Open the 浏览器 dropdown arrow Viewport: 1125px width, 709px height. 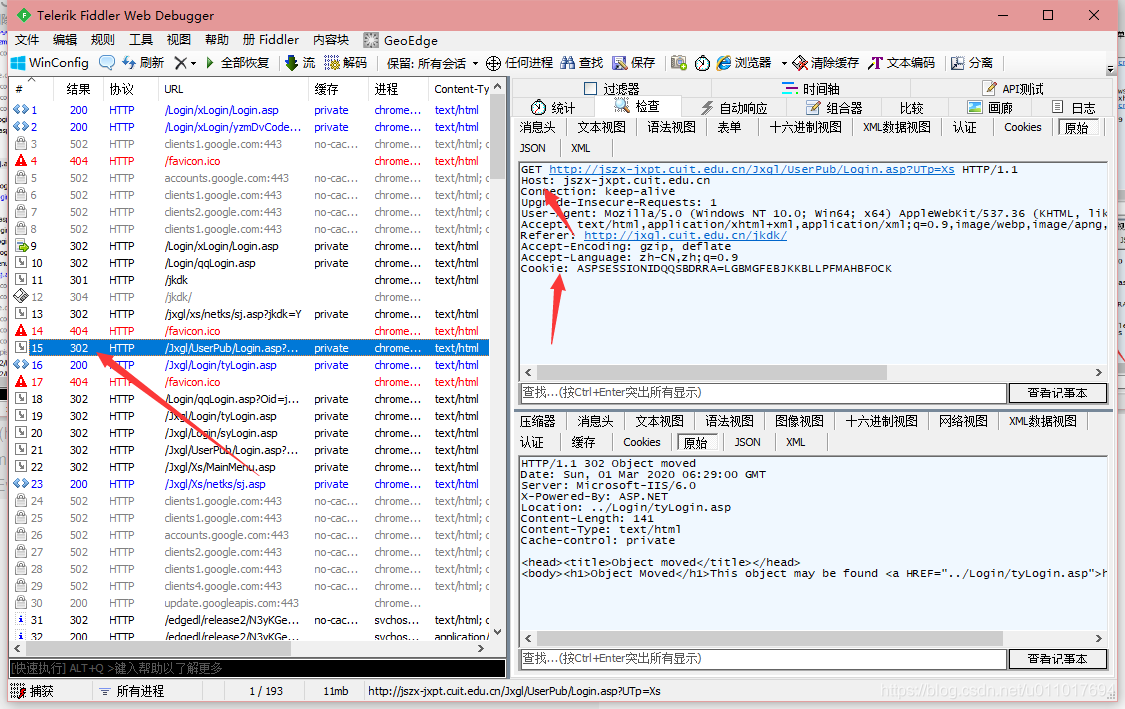click(x=783, y=63)
